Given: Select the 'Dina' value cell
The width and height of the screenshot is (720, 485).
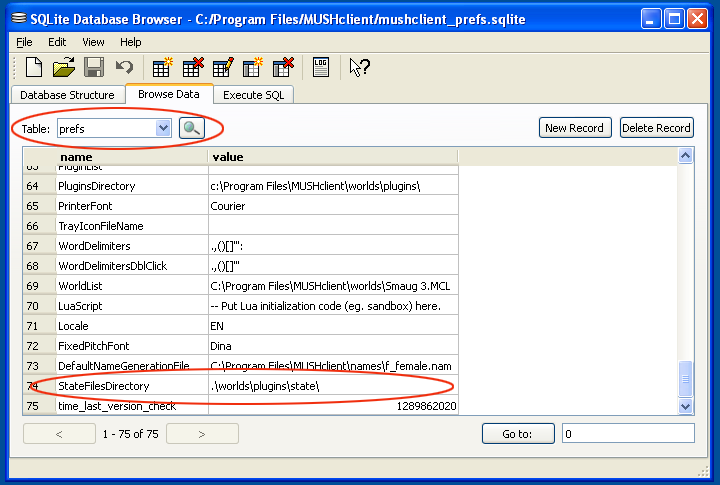Looking at the screenshot, I should pyautogui.click(x=333, y=346).
